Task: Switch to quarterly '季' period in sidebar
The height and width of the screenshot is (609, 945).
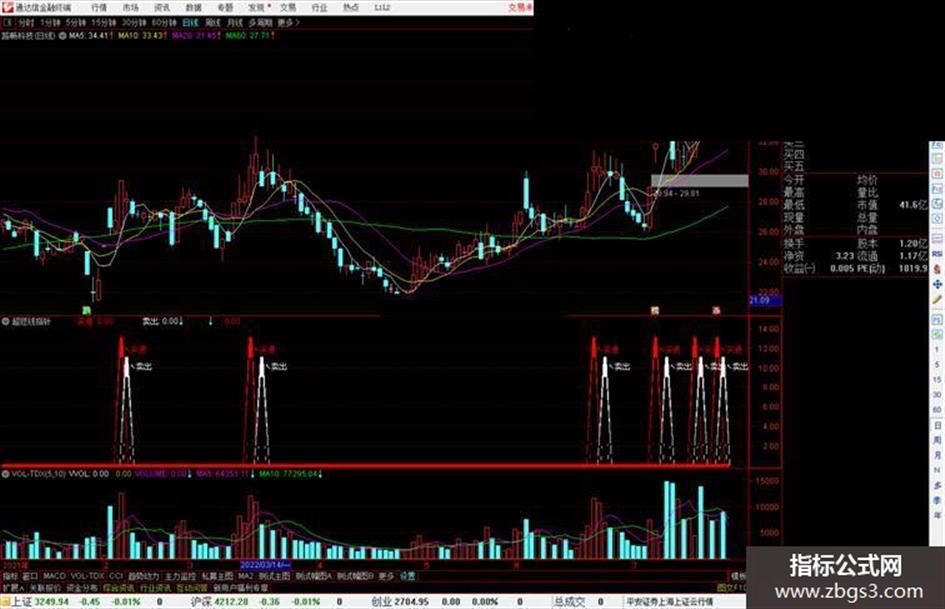Action: tap(937, 500)
